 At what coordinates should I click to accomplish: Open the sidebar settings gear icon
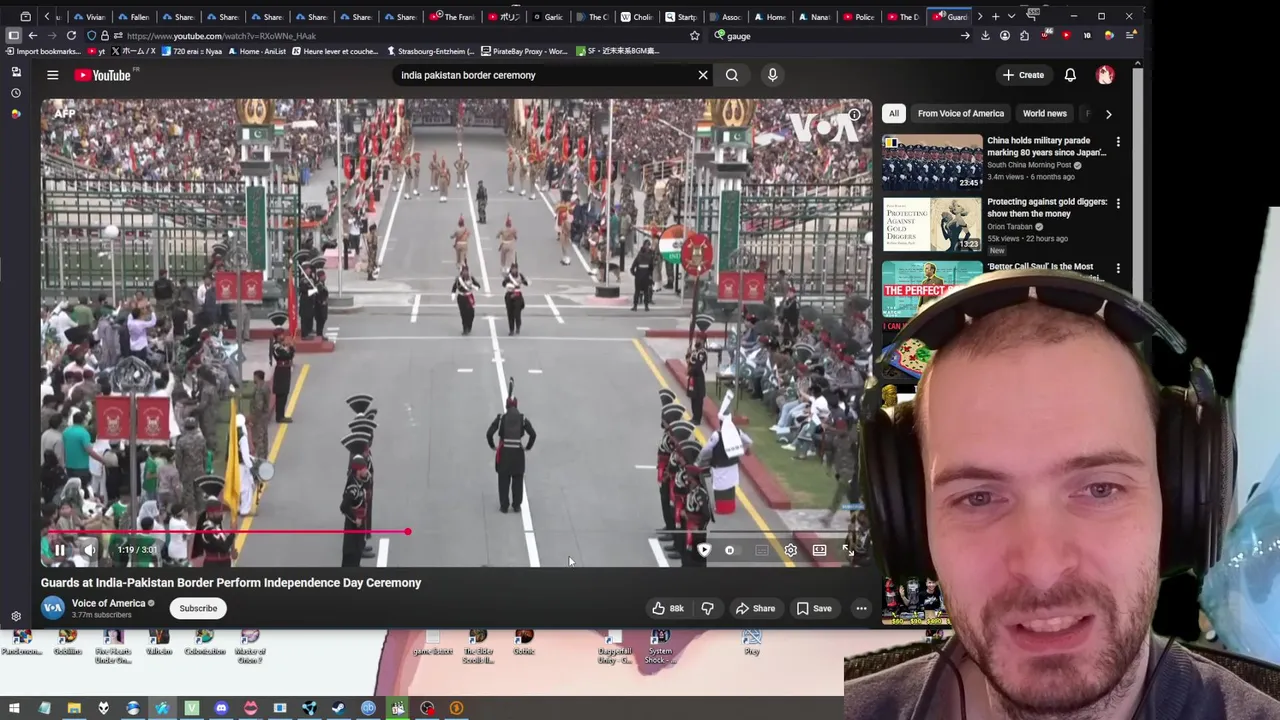15,617
